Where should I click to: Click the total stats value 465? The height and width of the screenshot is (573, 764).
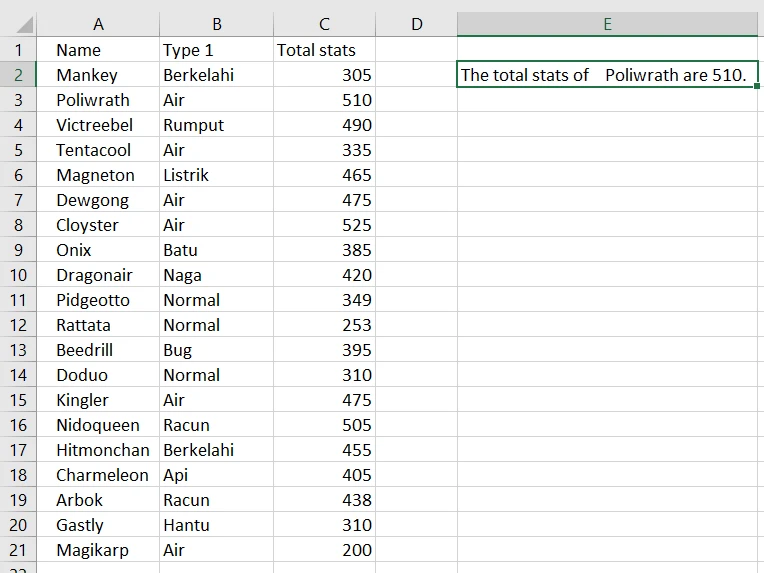pos(325,175)
